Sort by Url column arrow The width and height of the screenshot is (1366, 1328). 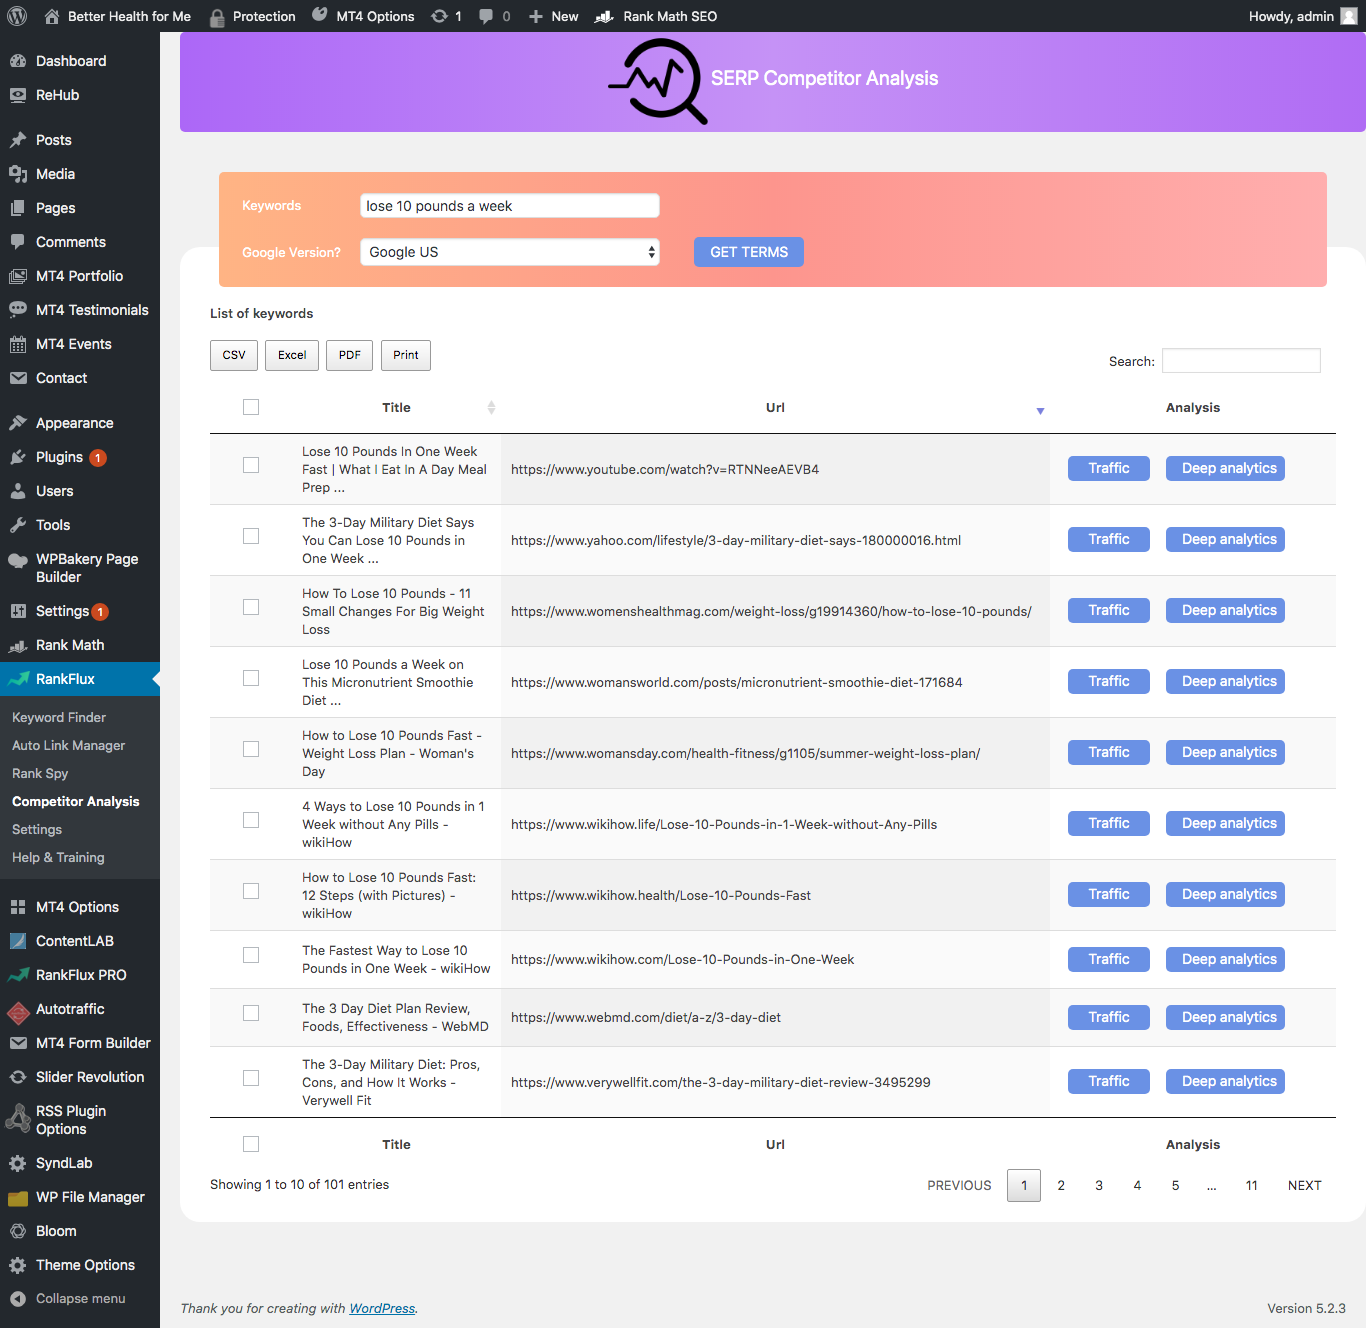(x=1040, y=411)
